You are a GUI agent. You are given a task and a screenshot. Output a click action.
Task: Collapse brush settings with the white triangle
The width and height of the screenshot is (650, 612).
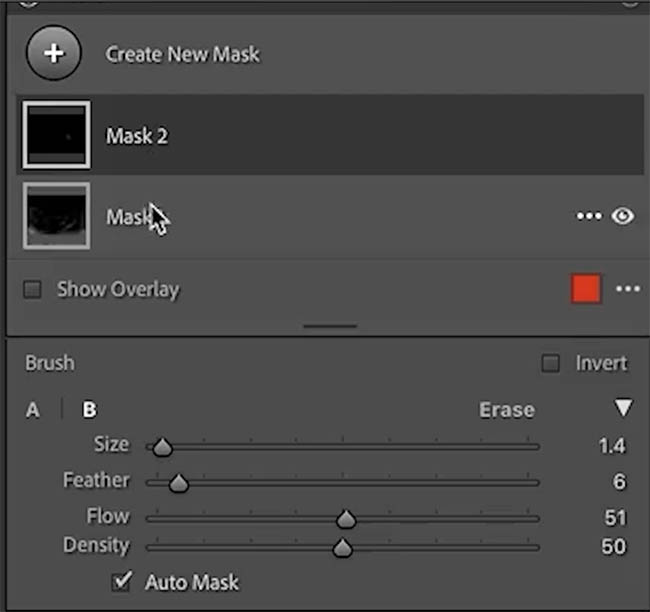click(x=623, y=408)
